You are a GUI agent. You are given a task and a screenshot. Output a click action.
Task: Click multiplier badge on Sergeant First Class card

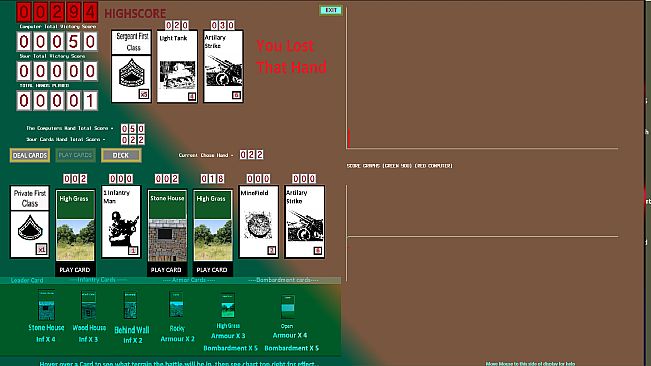coord(144,94)
